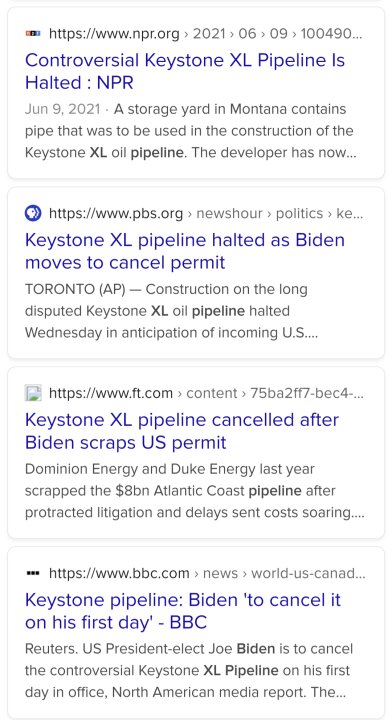This screenshot has height=720, width=392.
Task: Open 'Keystone XL pipeline cancelled after Biden scraps' headline
Action: click(x=182, y=431)
